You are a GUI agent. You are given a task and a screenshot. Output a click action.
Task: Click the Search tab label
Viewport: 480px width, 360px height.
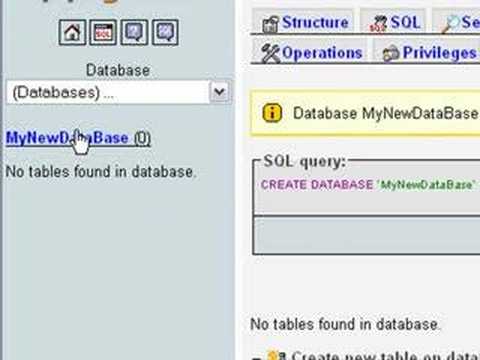coord(471,22)
